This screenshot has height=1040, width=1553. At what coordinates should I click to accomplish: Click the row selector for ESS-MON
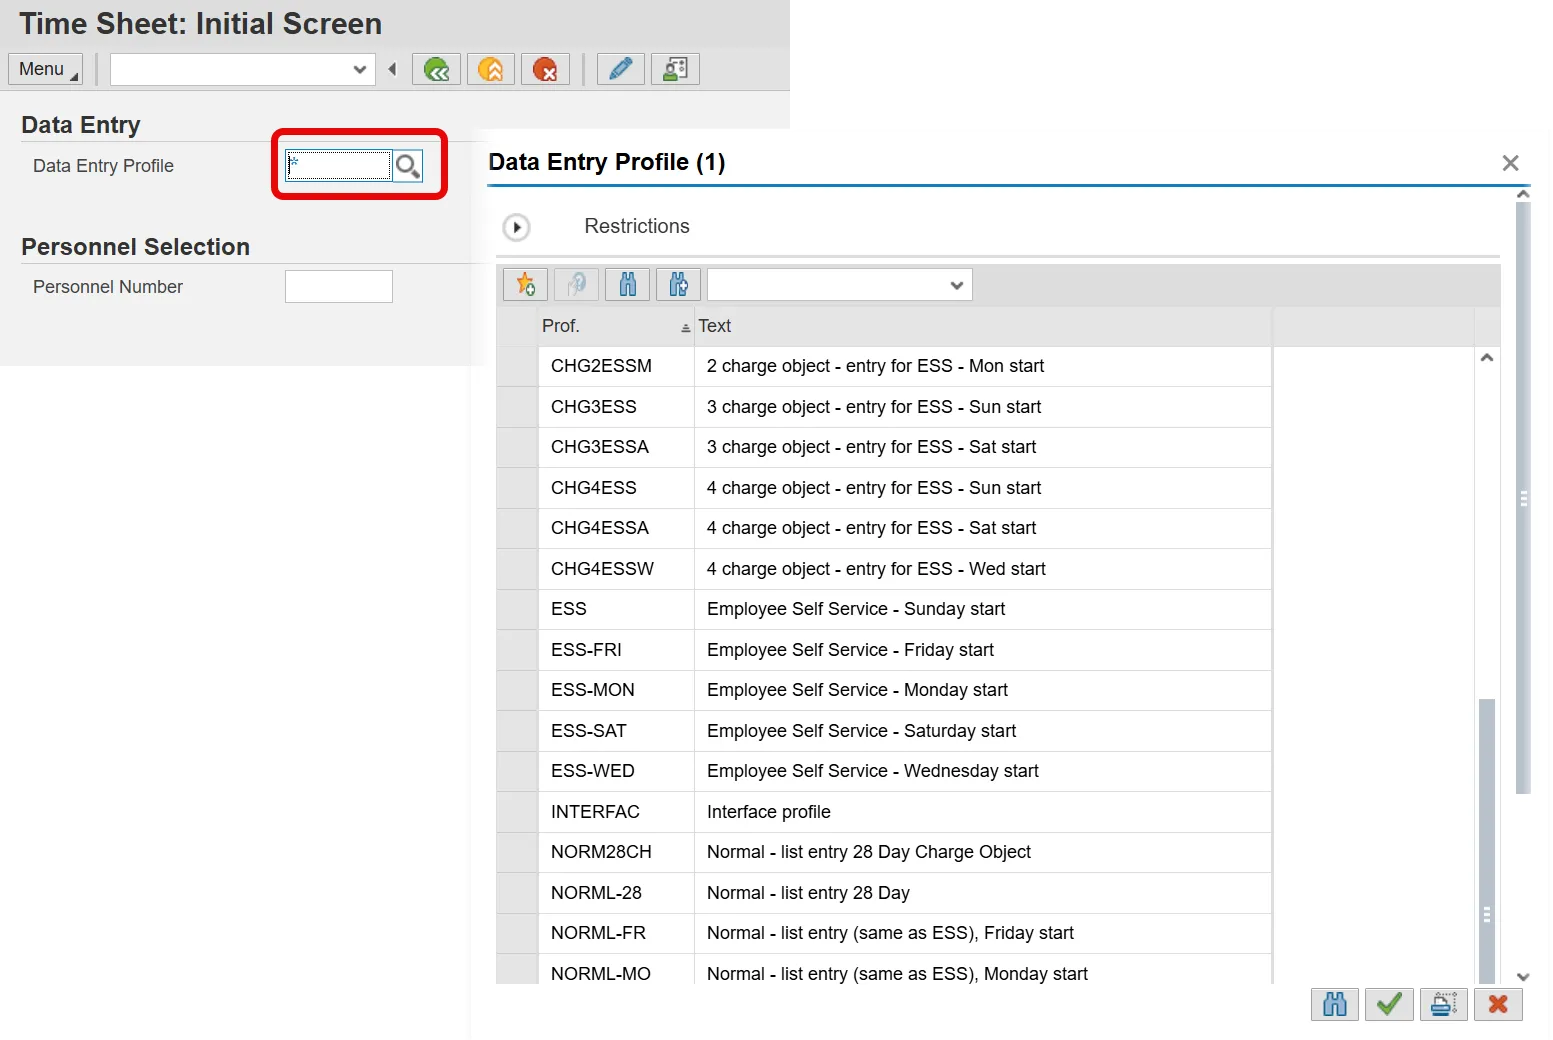pos(517,690)
